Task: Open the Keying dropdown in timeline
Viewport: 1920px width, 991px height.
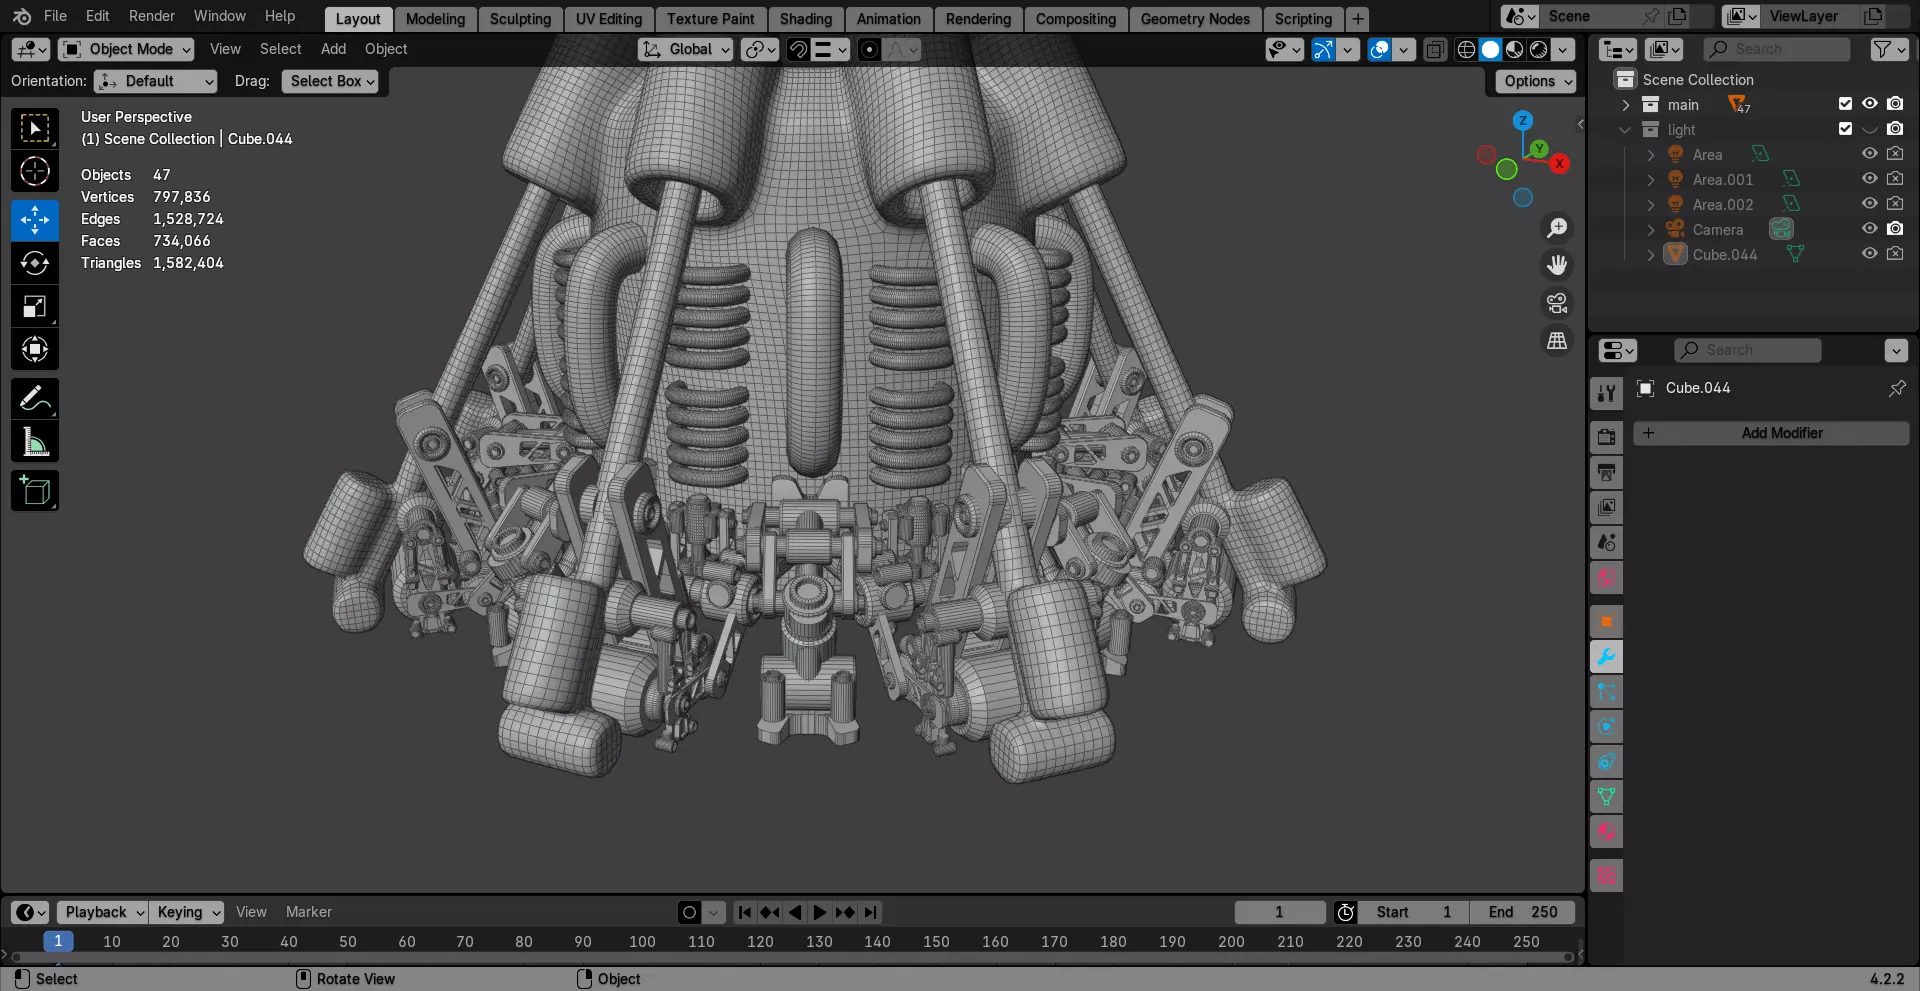Action: (x=186, y=912)
